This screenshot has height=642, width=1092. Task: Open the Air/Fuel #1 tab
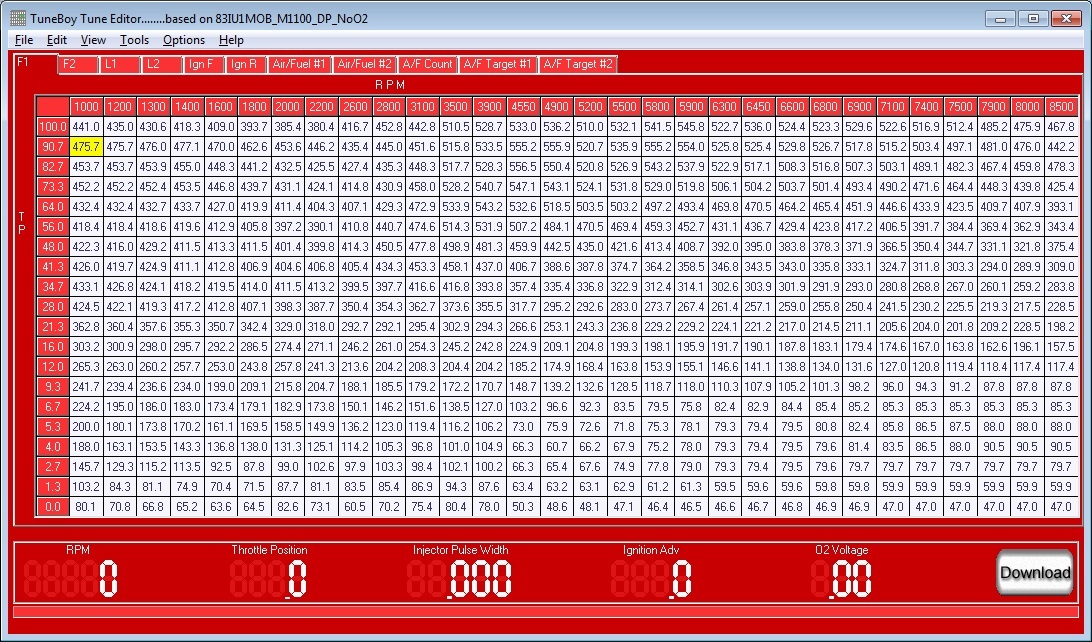[x=301, y=64]
